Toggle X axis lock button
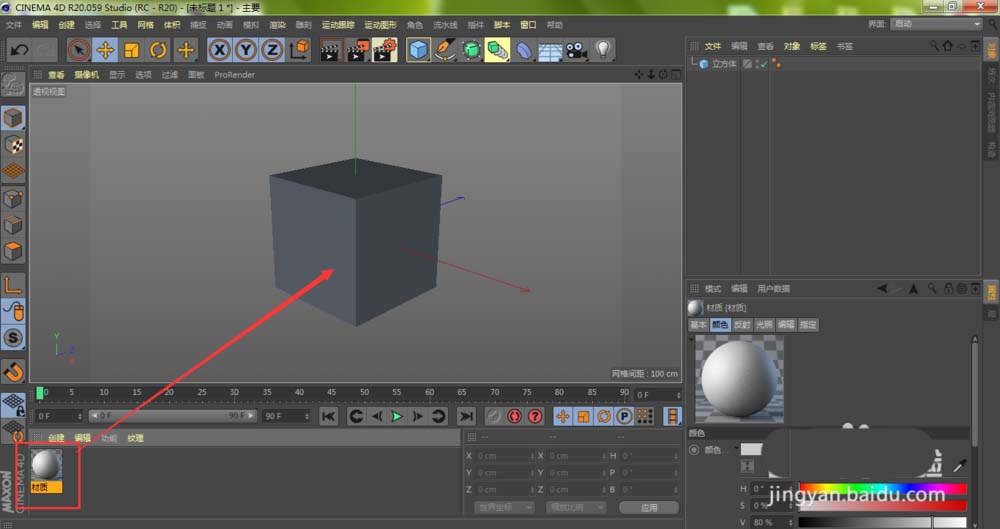The height and width of the screenshot is (529, 1000). [x=218, y=49]
